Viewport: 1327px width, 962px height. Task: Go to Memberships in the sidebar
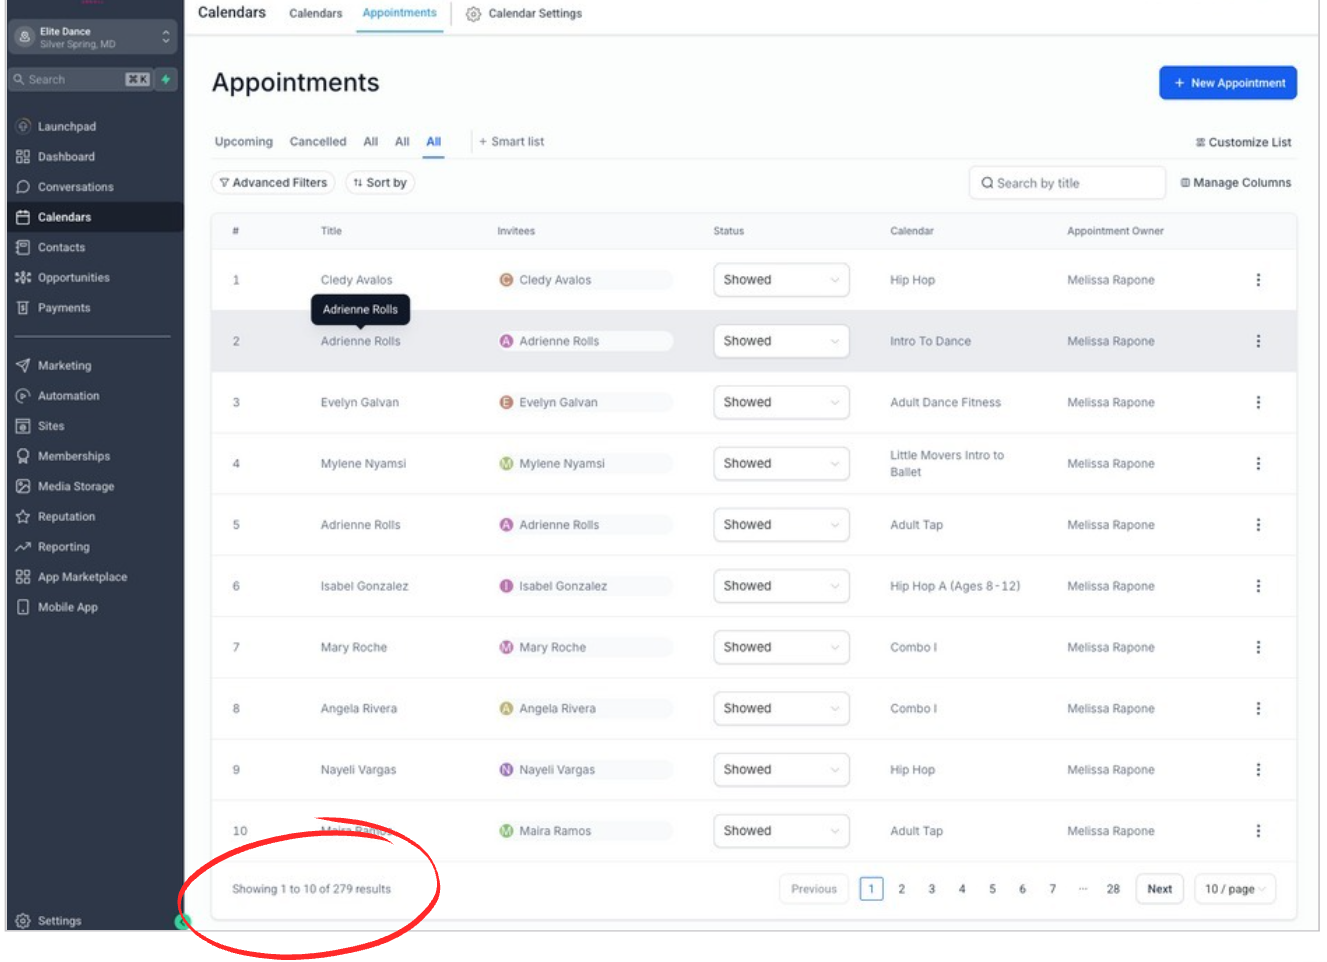click(x=74, y=456)
